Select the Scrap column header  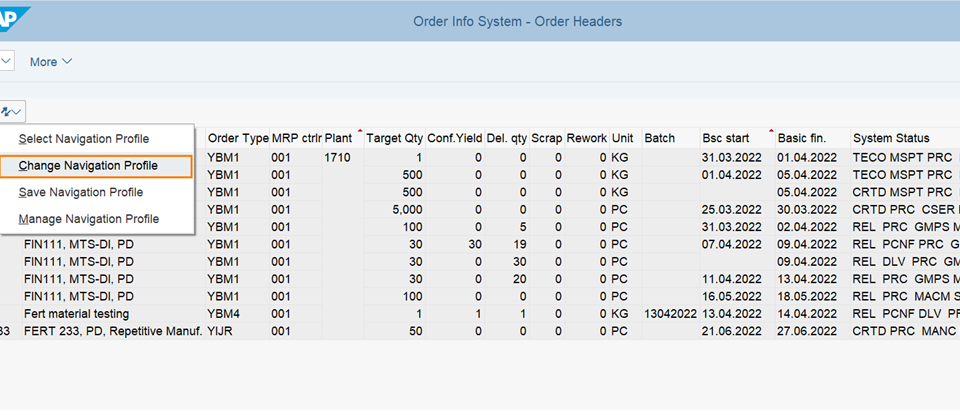click(546, 138)
